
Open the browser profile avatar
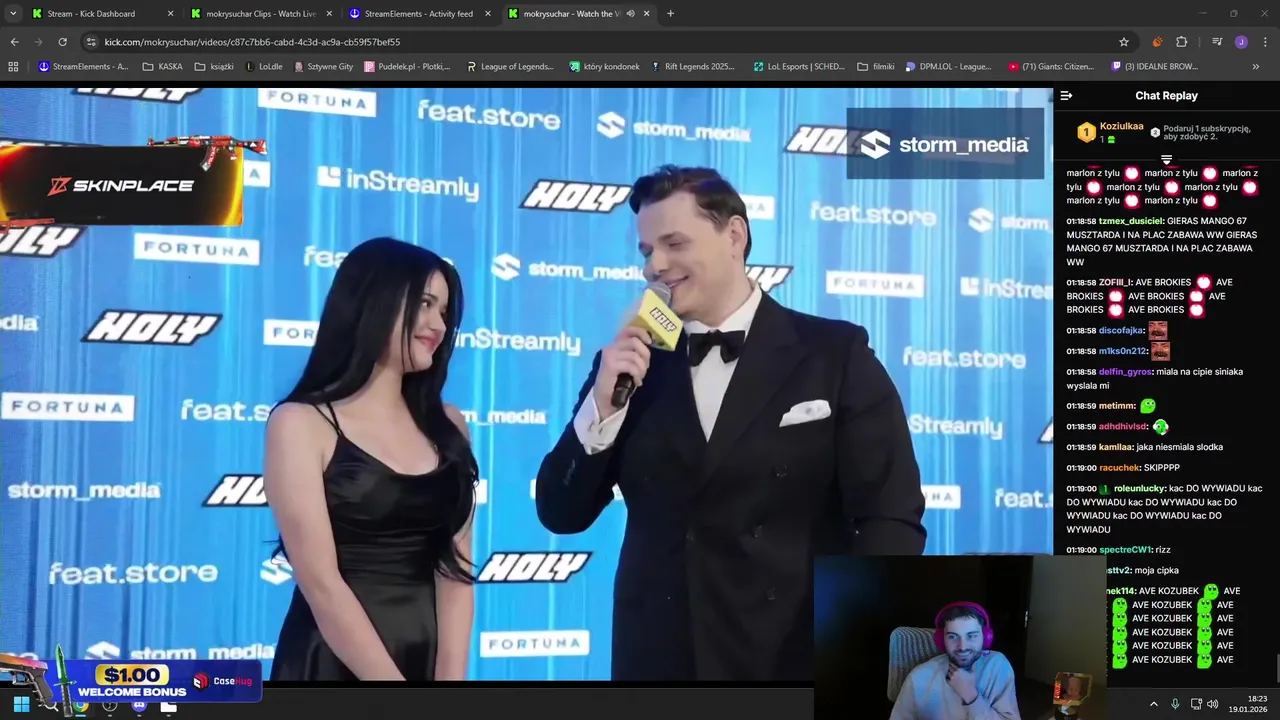coord(1241,42)
